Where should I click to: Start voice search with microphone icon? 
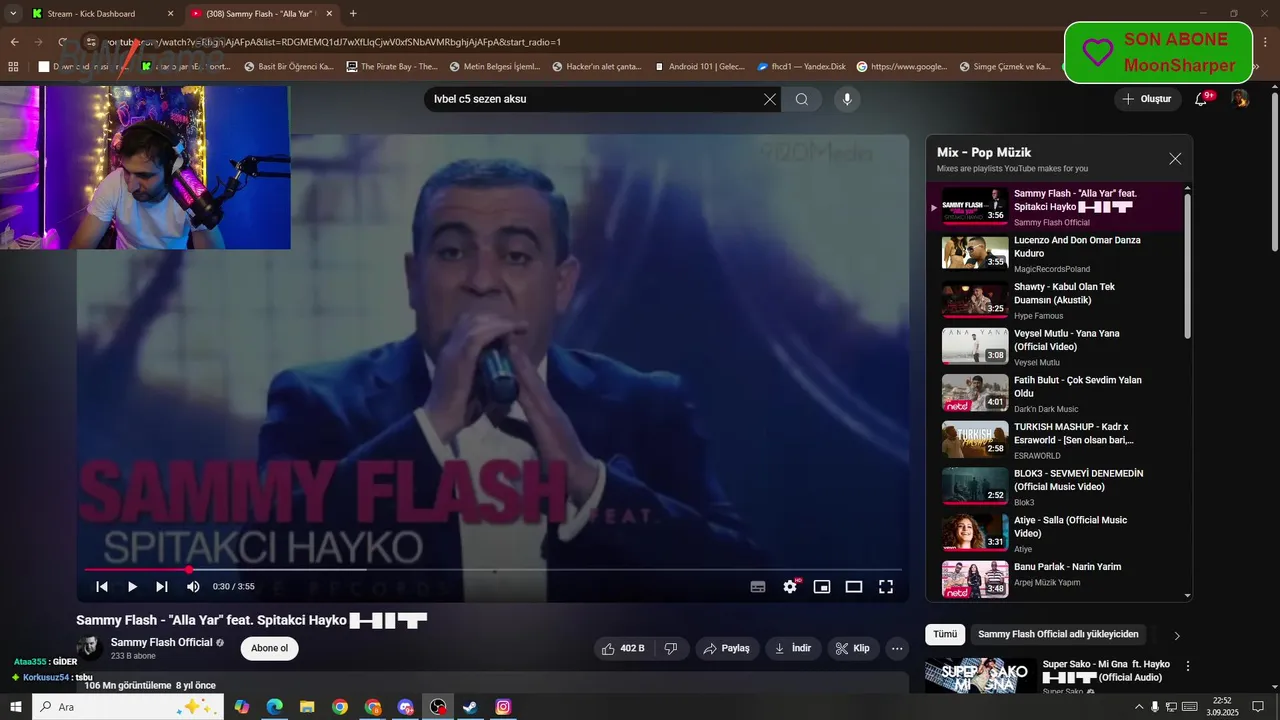(847, 99)
